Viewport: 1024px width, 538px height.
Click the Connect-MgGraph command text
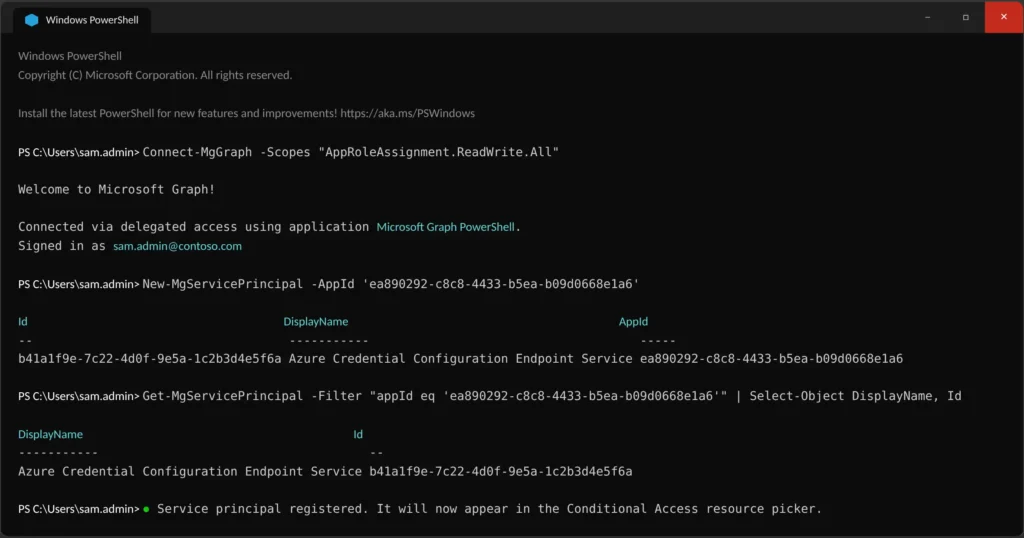(x=197, y=152)
